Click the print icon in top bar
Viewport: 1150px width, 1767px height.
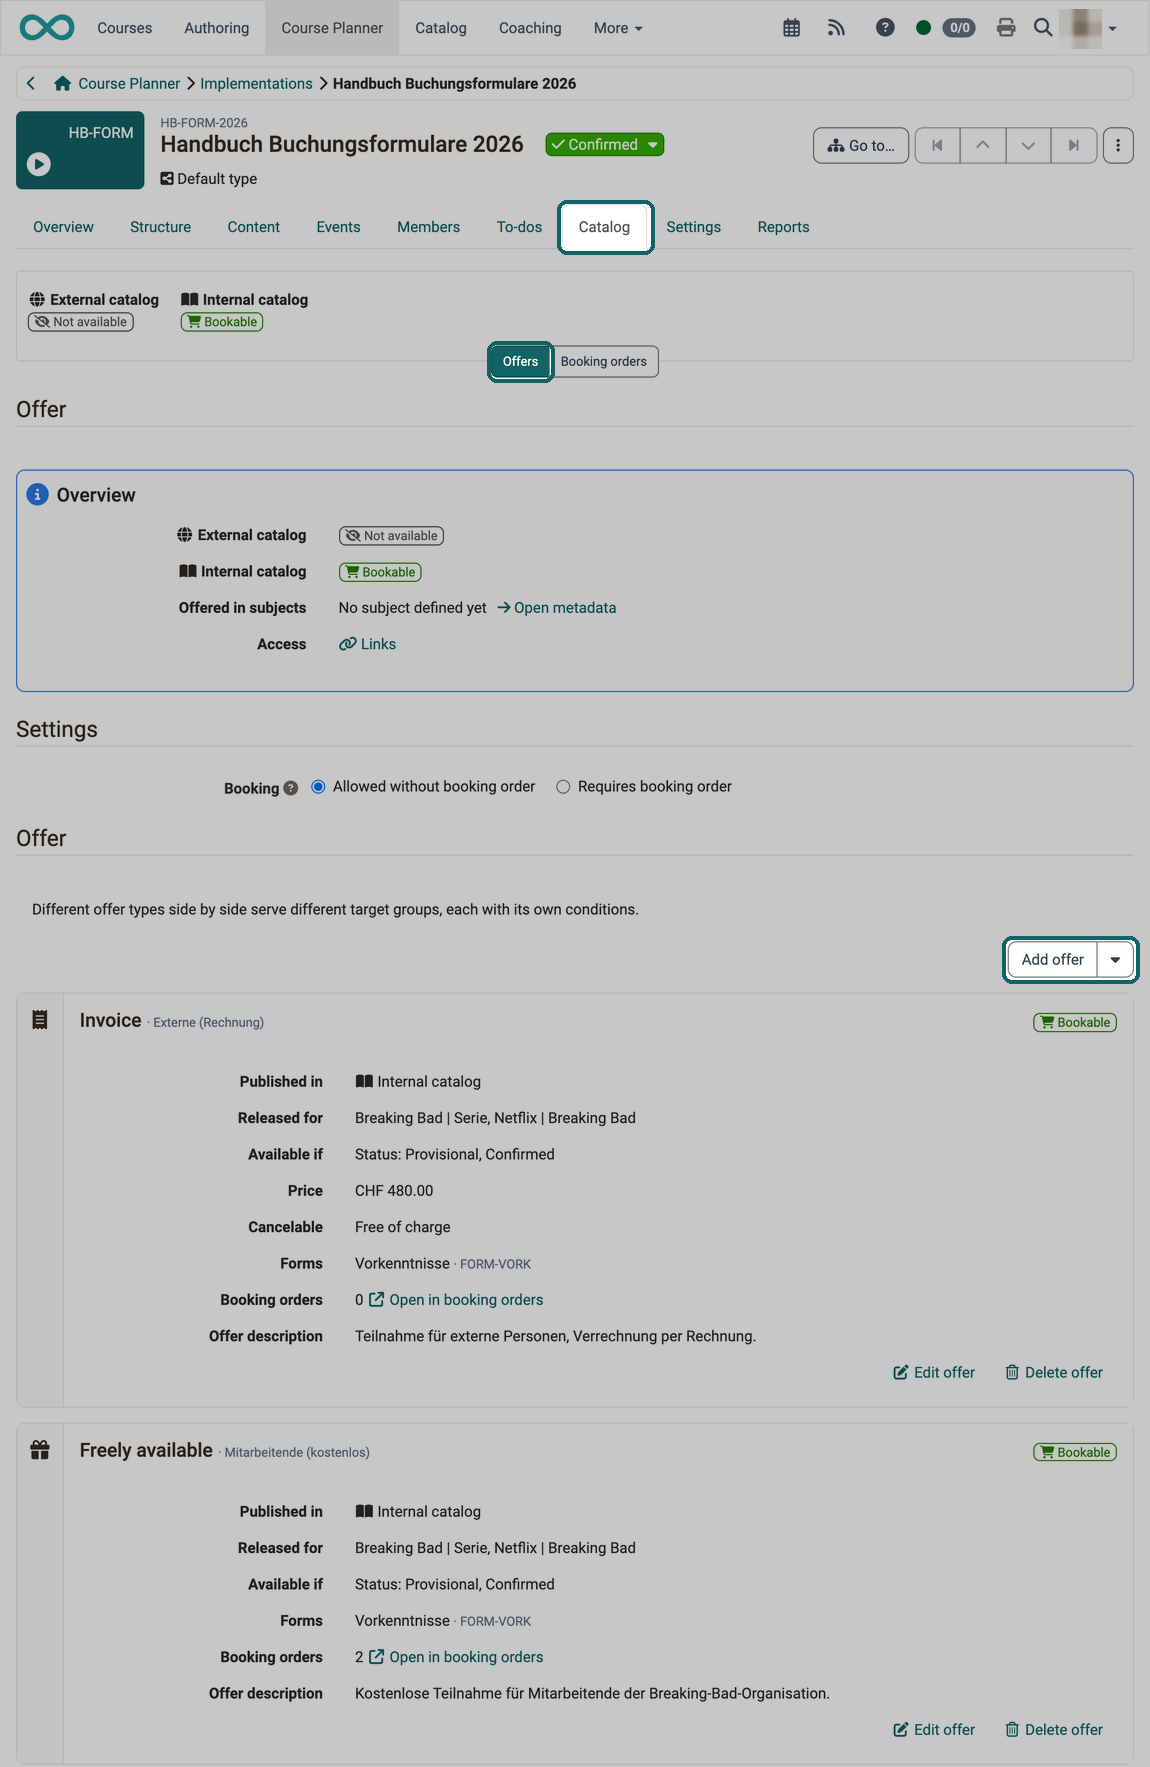click(x=1006, y=28)
